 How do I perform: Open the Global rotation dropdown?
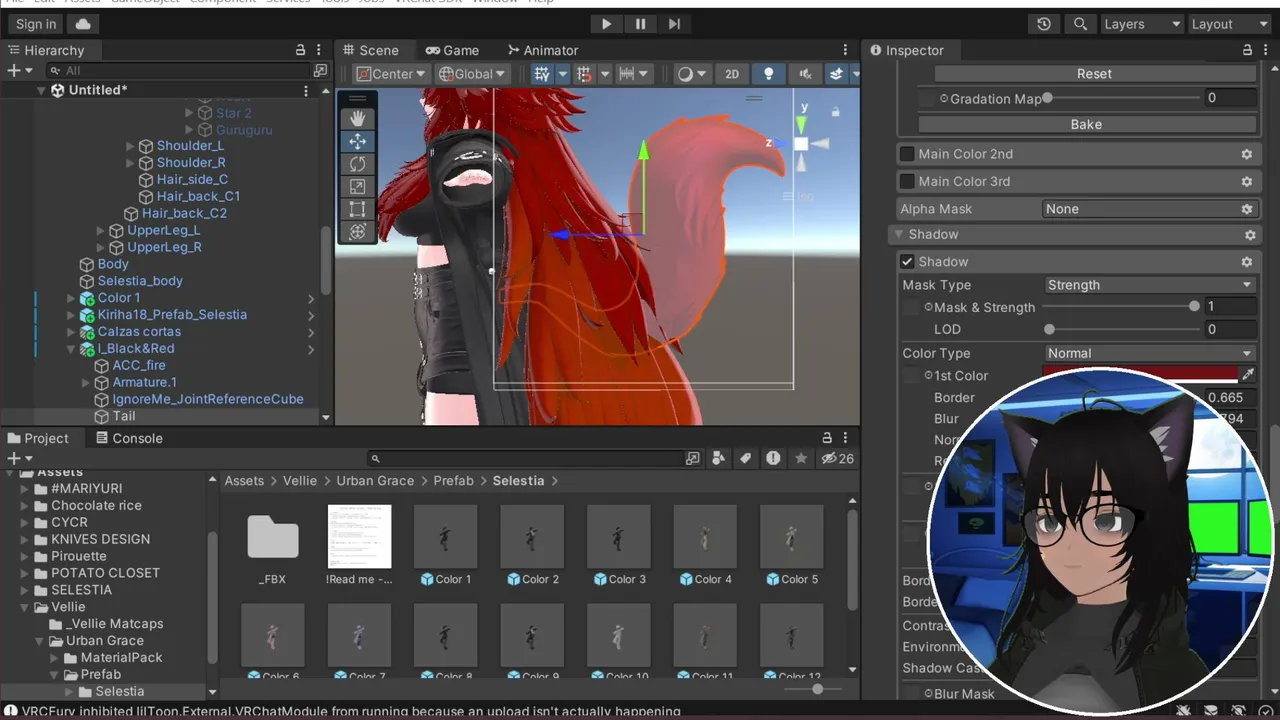tap(472, 74)
